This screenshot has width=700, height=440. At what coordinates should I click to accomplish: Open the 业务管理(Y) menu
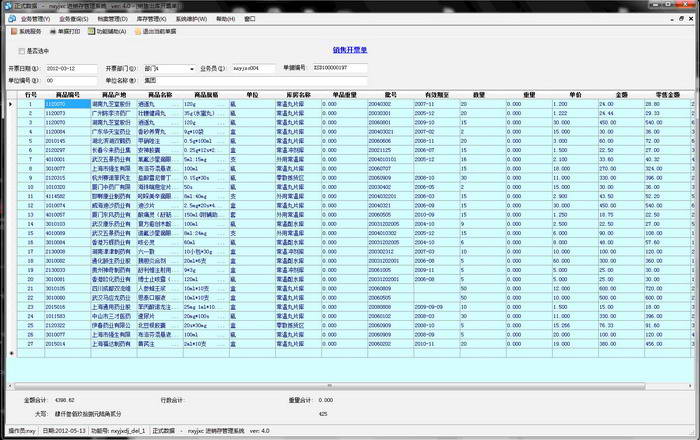[36, 19]
